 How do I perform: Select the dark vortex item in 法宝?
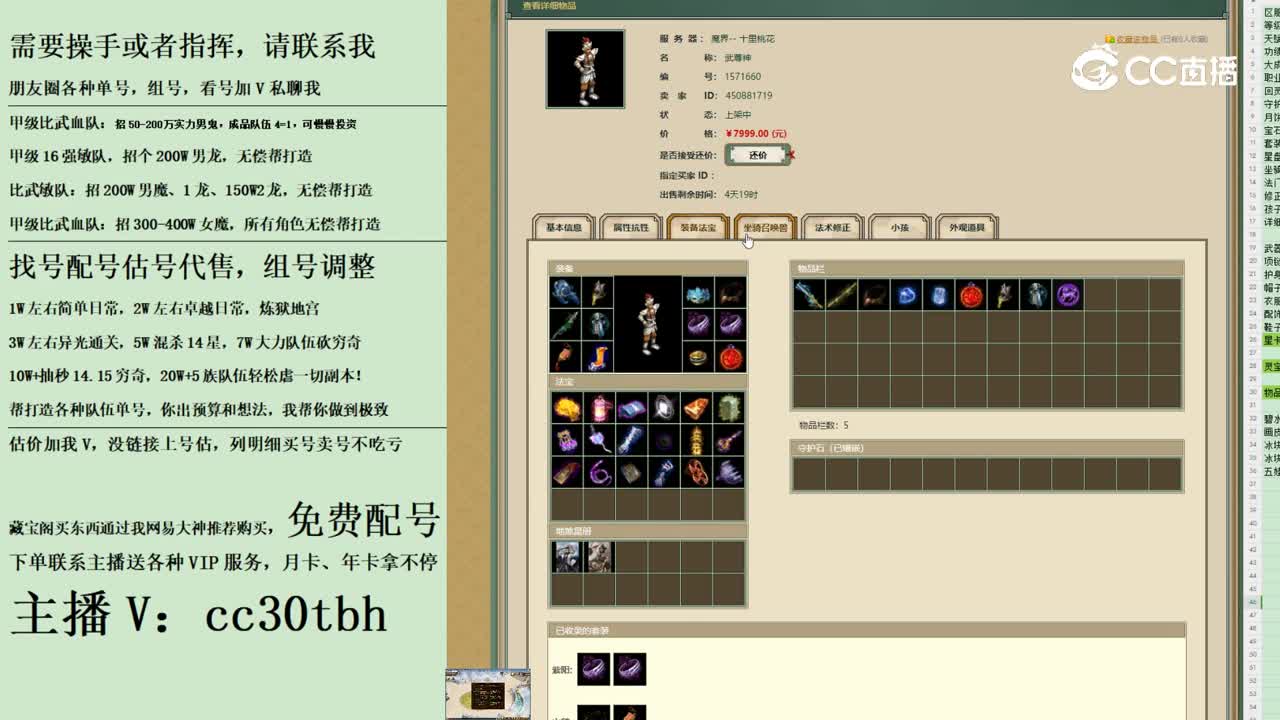[663, 439]
